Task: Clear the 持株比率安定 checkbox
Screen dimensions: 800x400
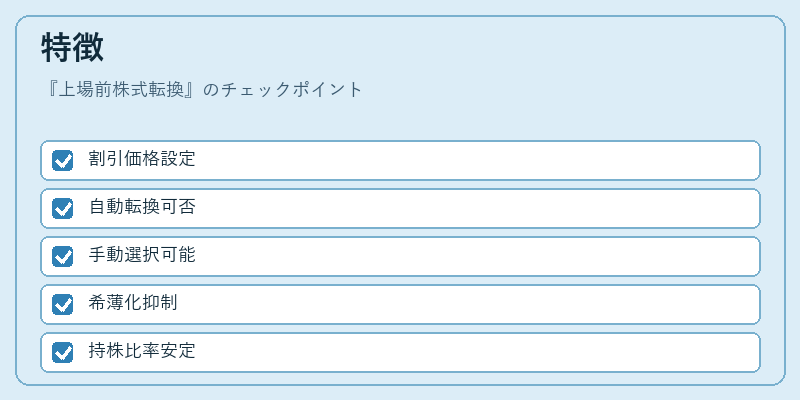Action: 62,352
